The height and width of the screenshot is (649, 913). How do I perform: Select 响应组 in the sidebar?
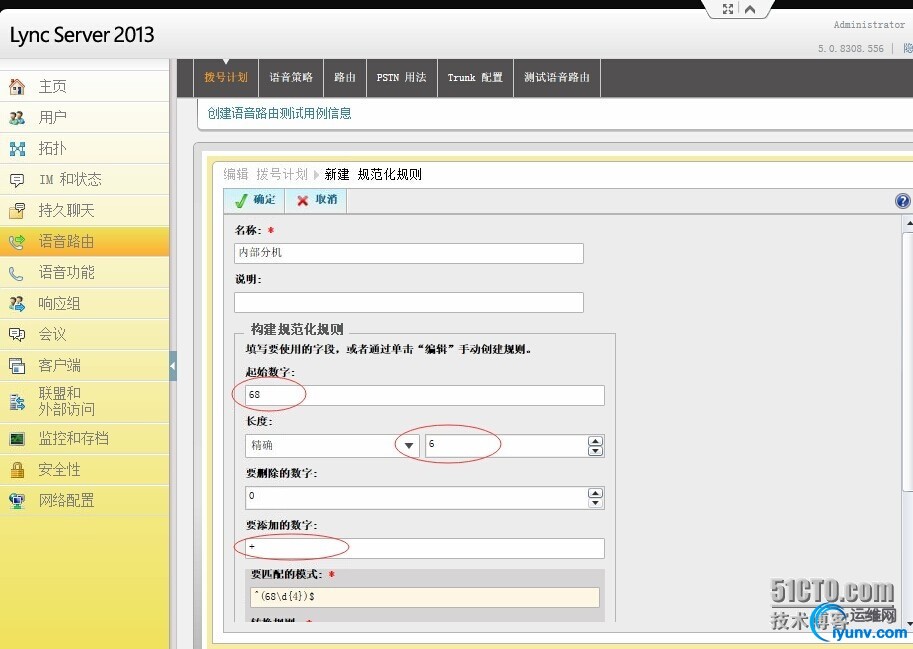pyautogui.click(x=84, y=304)
